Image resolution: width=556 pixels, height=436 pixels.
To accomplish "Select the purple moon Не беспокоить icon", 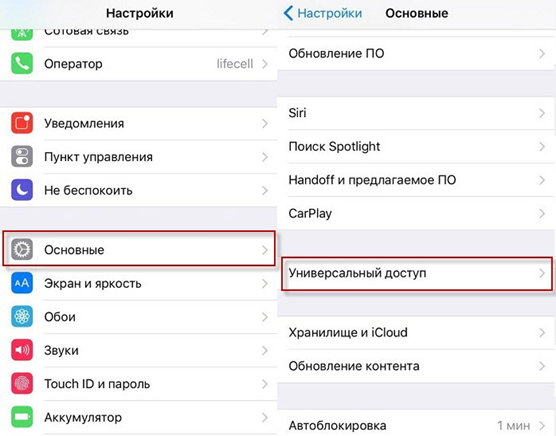I will [x=22, y=190].
